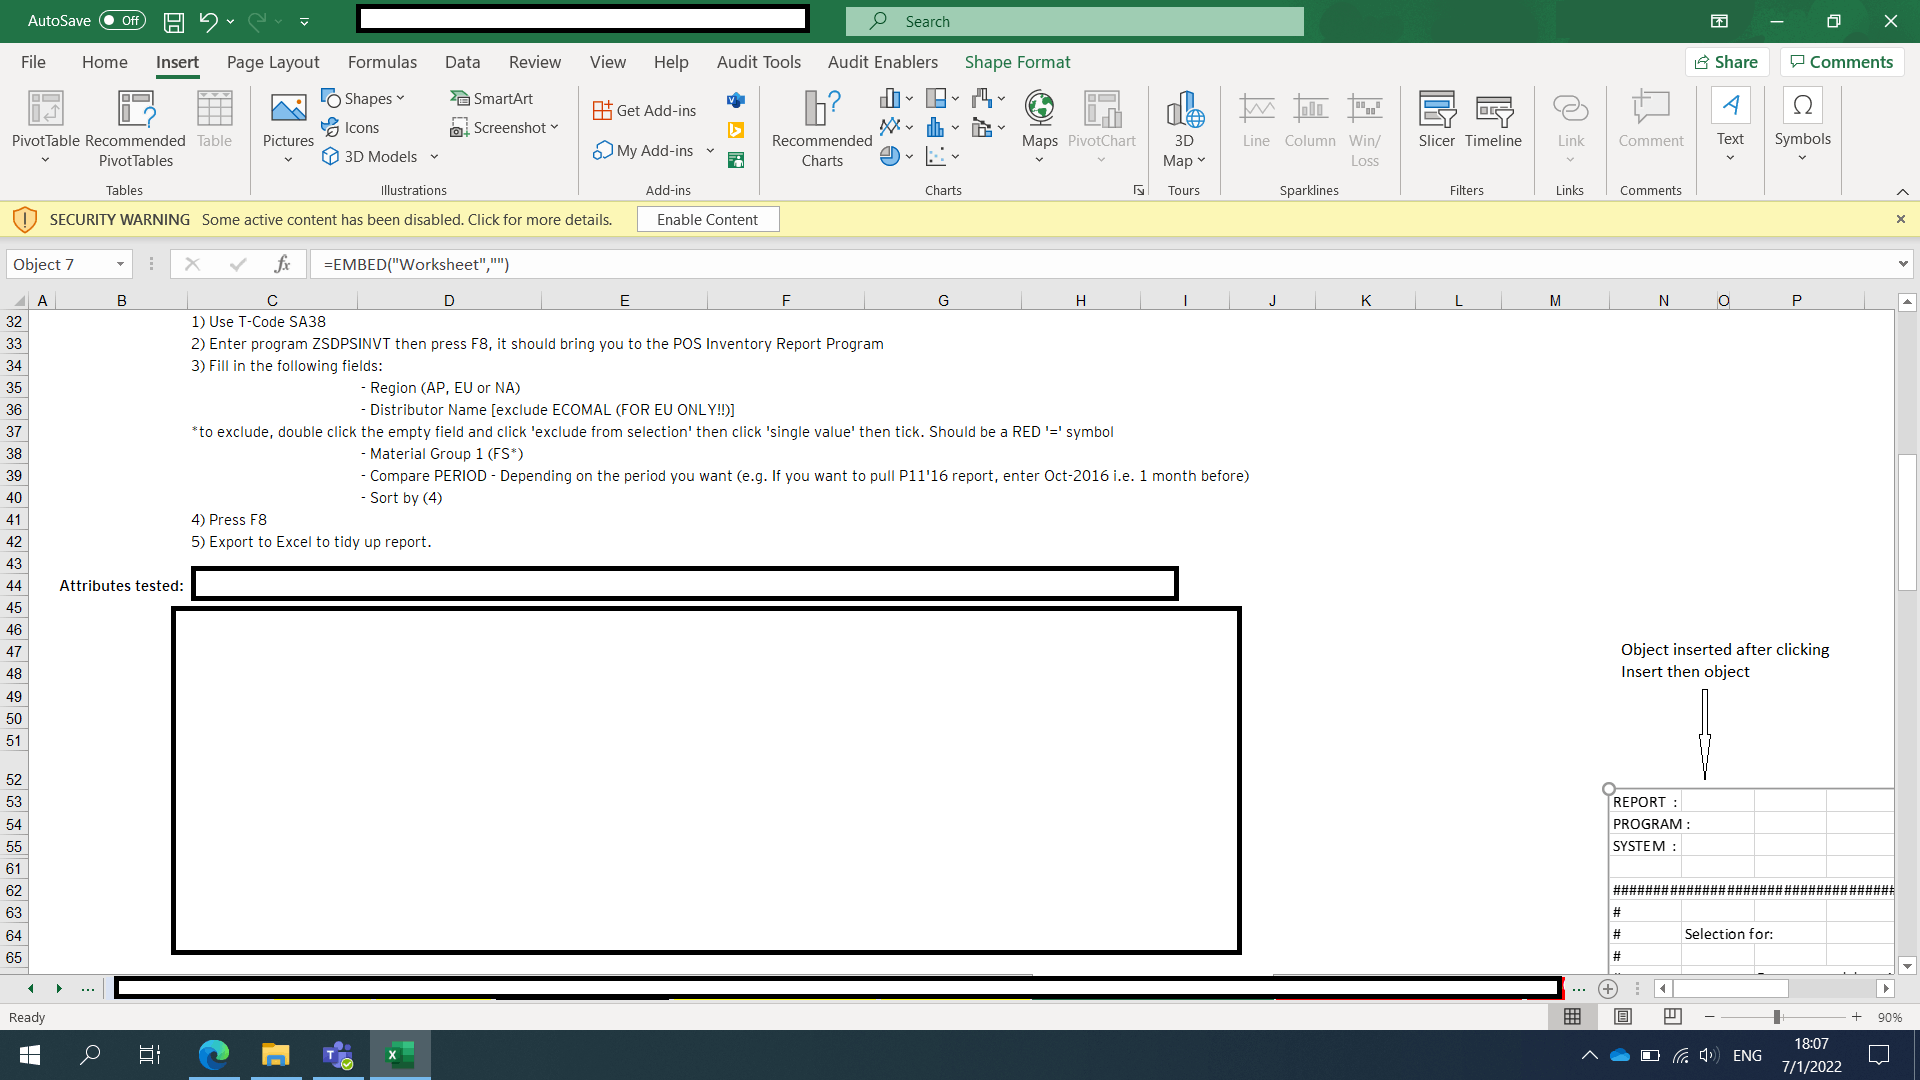Toggle AutoSave off switch
The width and height of the screenshot is (1920, 1080).
[x=122, y=21]
